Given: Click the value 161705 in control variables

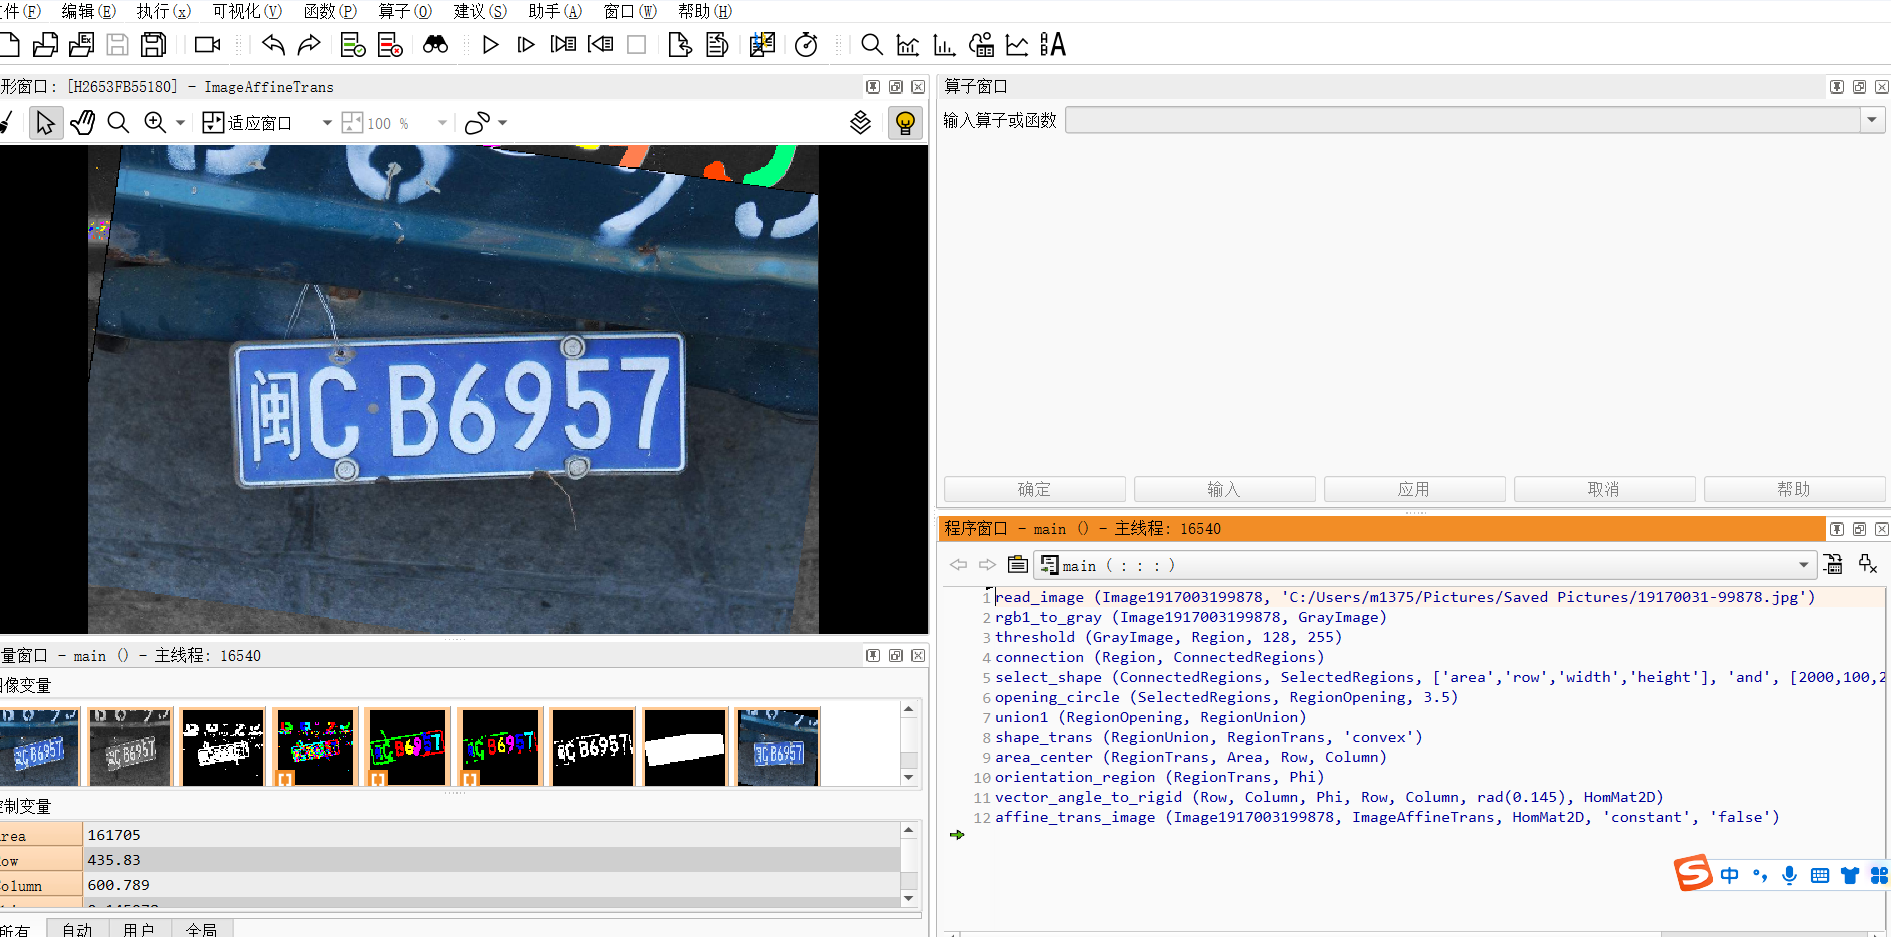Looking at the screenshot, I should (114, 835).
